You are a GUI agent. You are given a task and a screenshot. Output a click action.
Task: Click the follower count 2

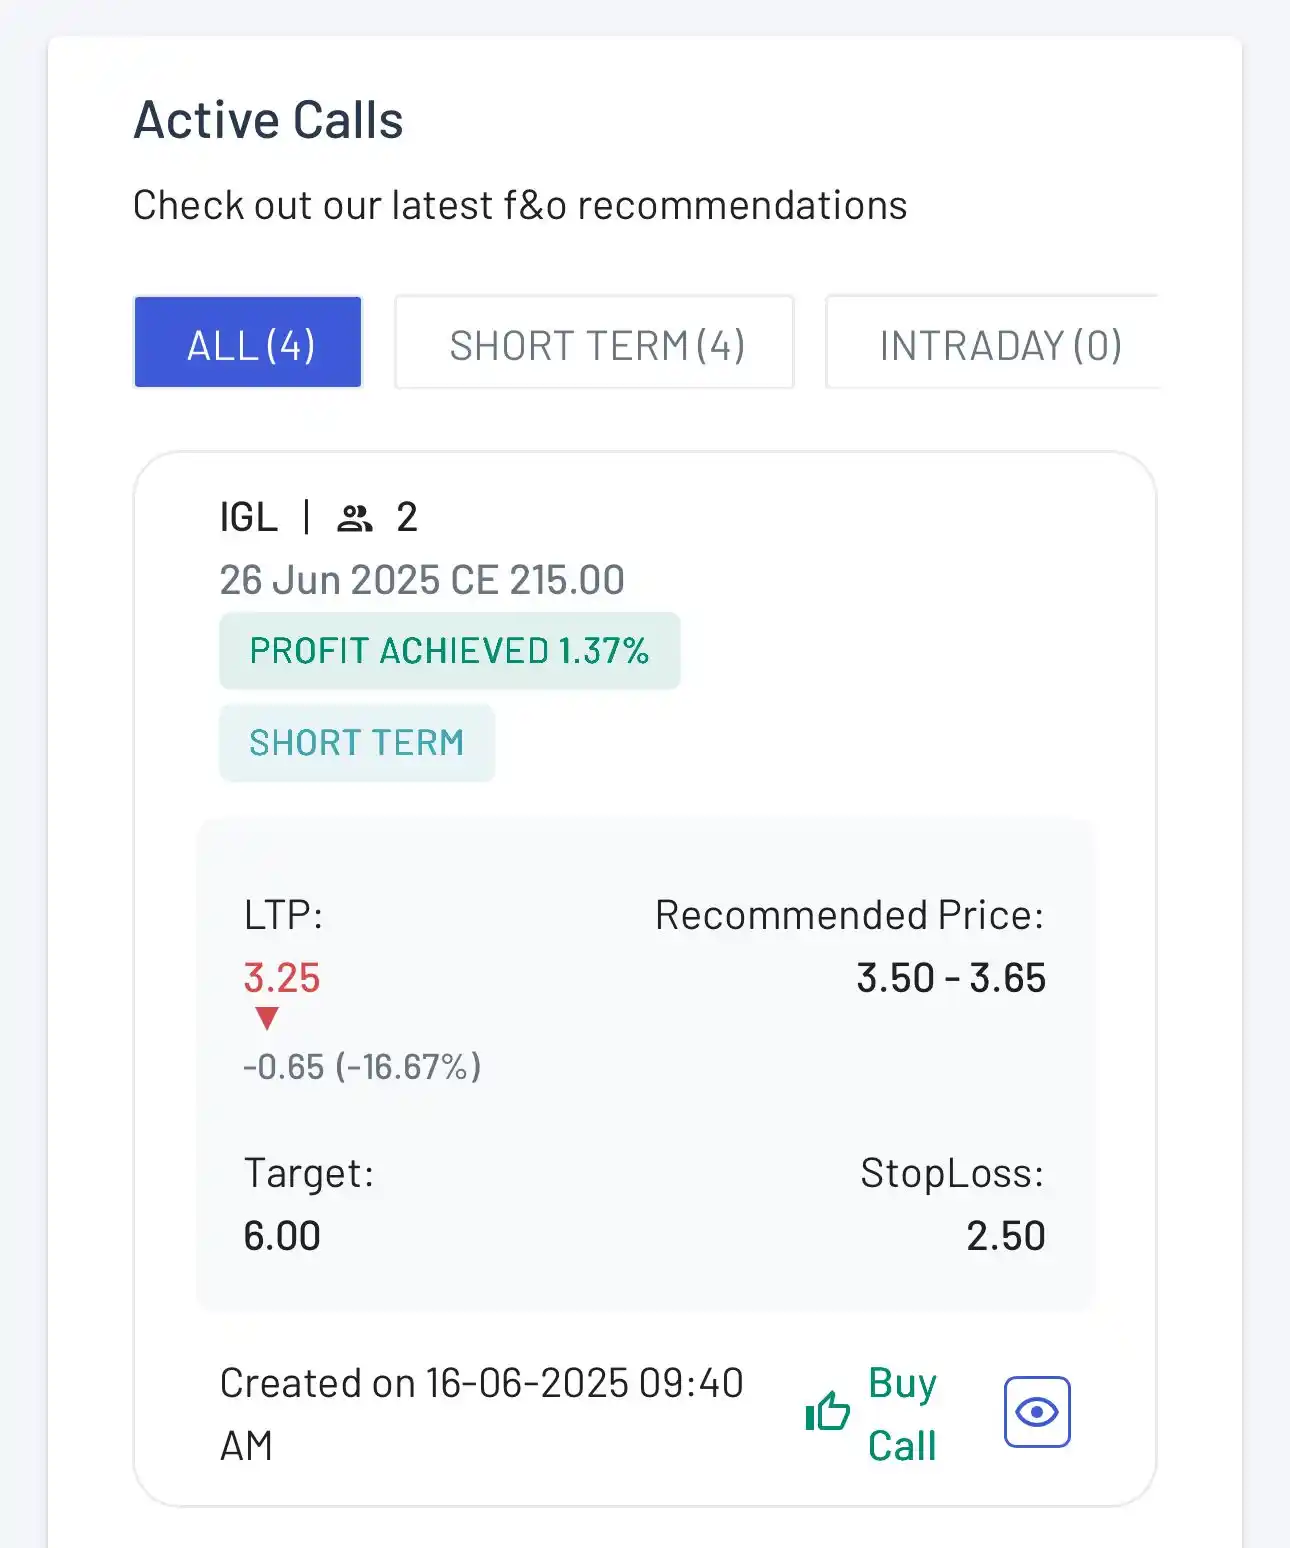click(407, 518)
